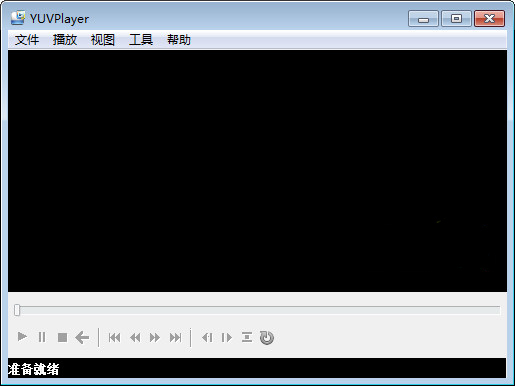
Task: Click the 准备就绪 status bar text
Action: coord(33,369)
